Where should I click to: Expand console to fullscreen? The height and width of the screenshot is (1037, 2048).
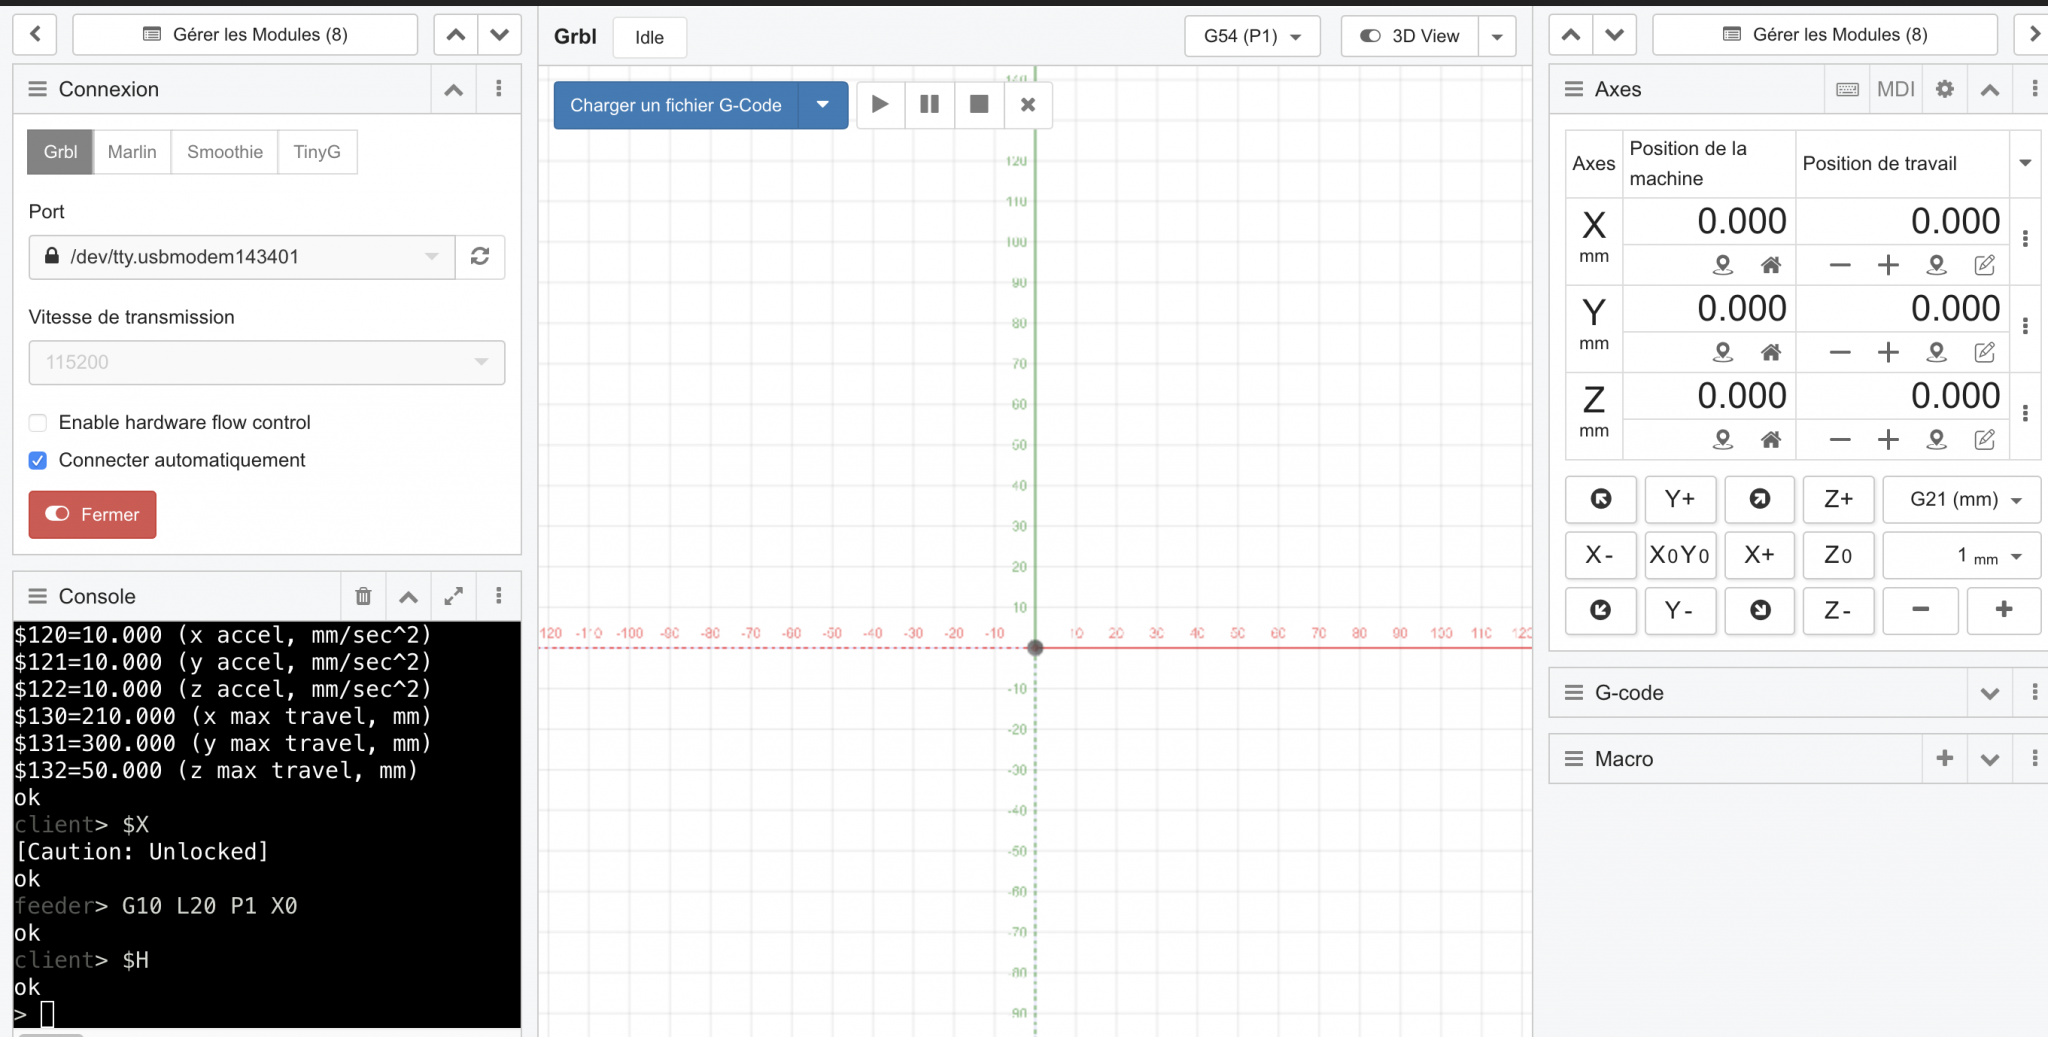[x=453, y=596]
